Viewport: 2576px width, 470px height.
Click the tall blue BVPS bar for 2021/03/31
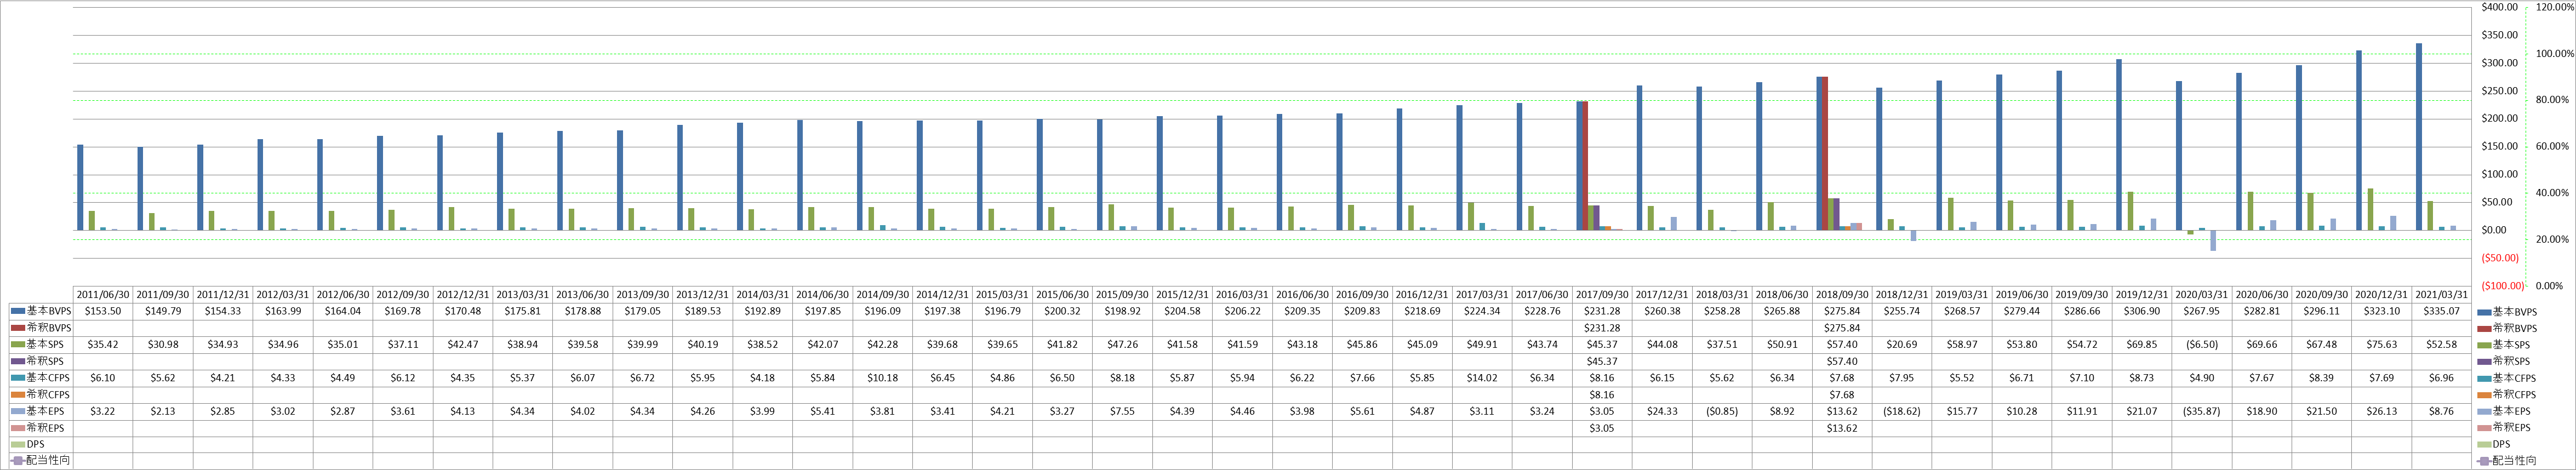pos(2419,137)
